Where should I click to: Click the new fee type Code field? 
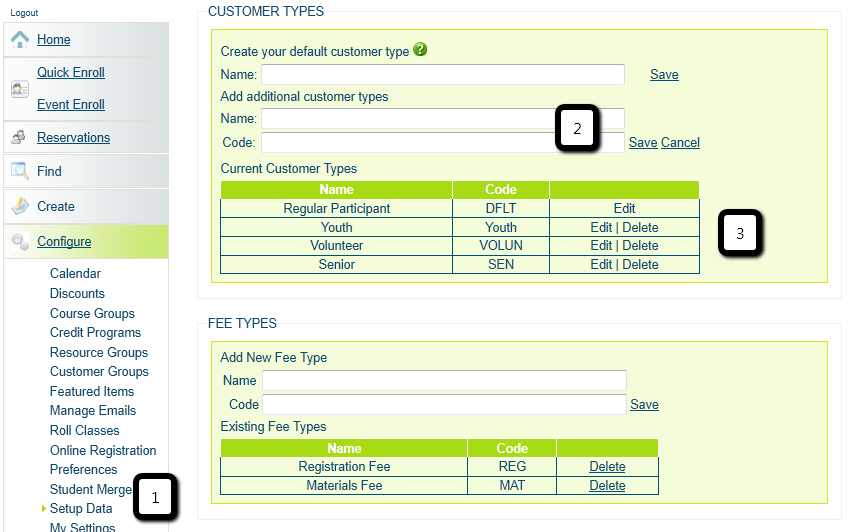tap(443, 404)
